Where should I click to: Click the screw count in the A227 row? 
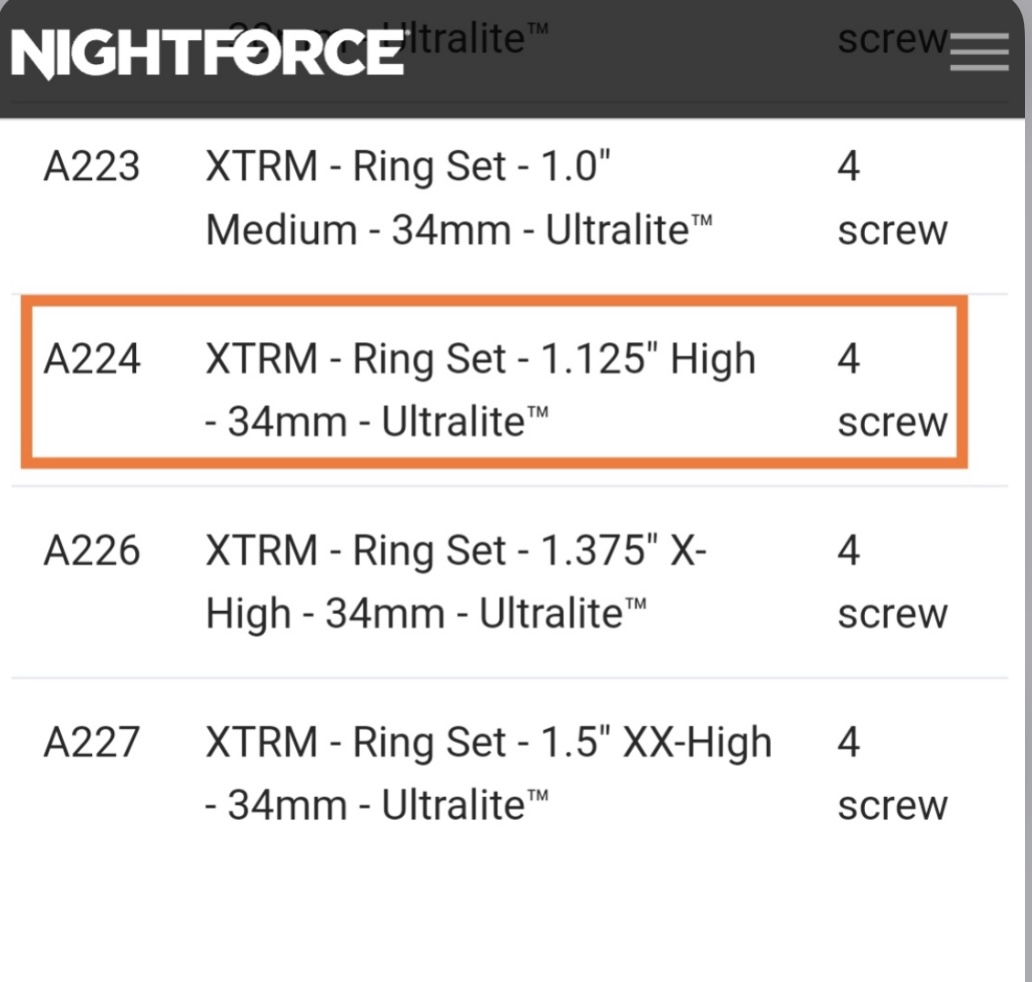click(x=892, y=775)
